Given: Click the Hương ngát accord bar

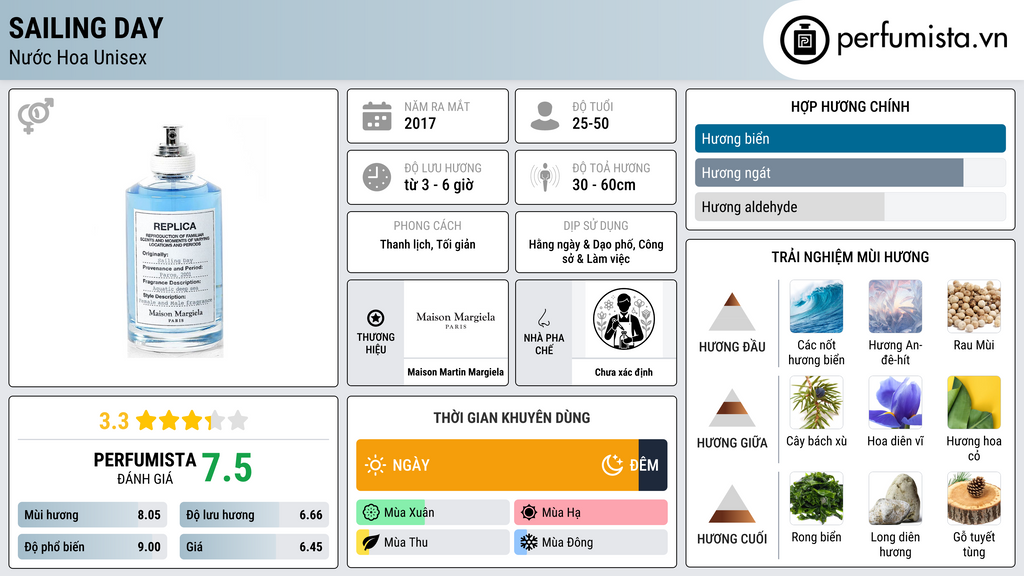Looking at the screenshot, I should coord(850,173).
